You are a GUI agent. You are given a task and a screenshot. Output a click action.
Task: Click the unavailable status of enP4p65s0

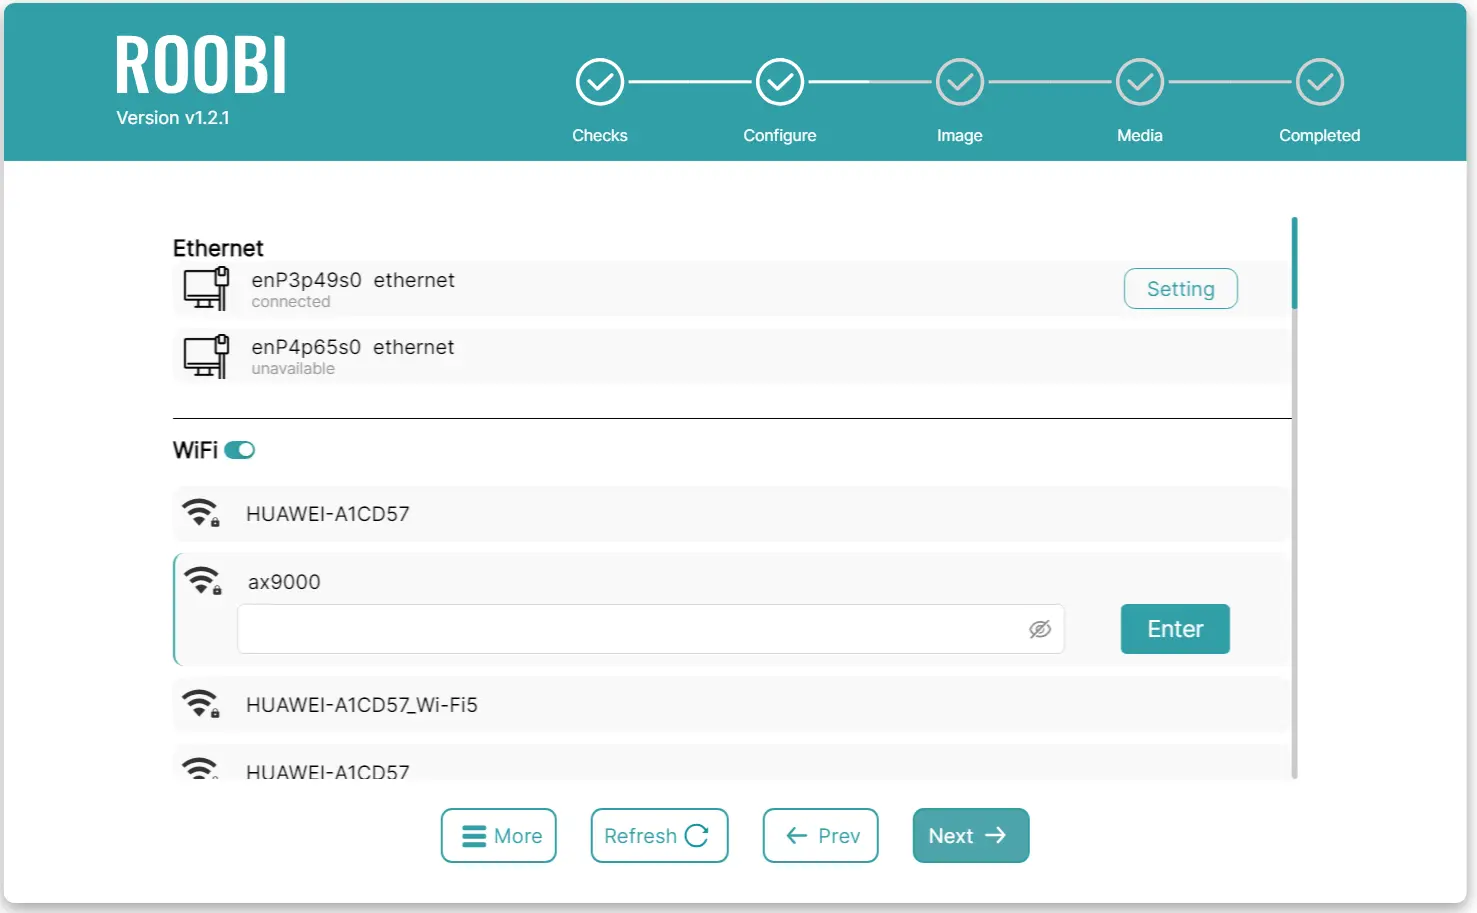tap(293, 369)
